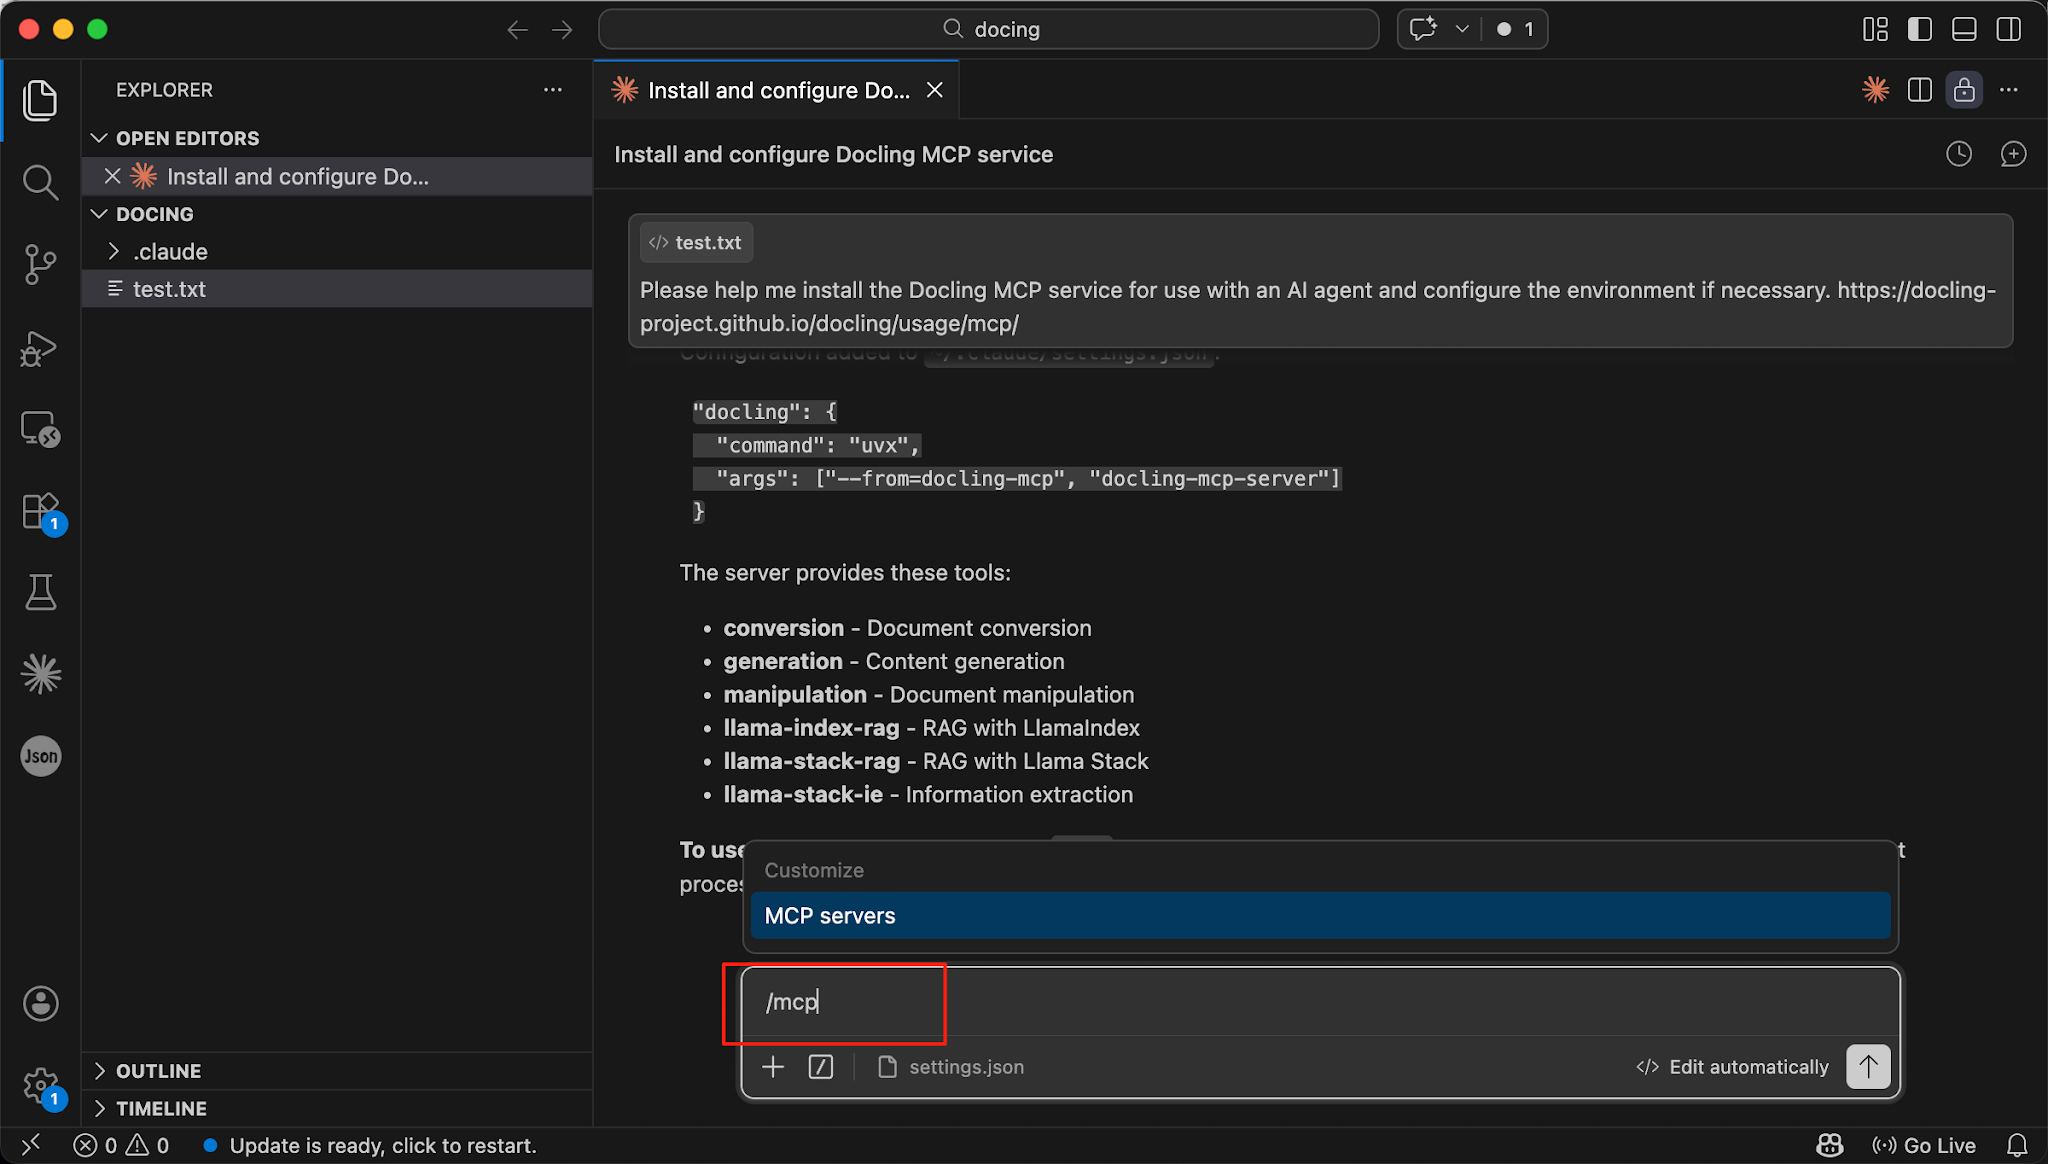Click the /mcp chat input field
Screen dimensions: 2048x1164
pos(1320,1002)
